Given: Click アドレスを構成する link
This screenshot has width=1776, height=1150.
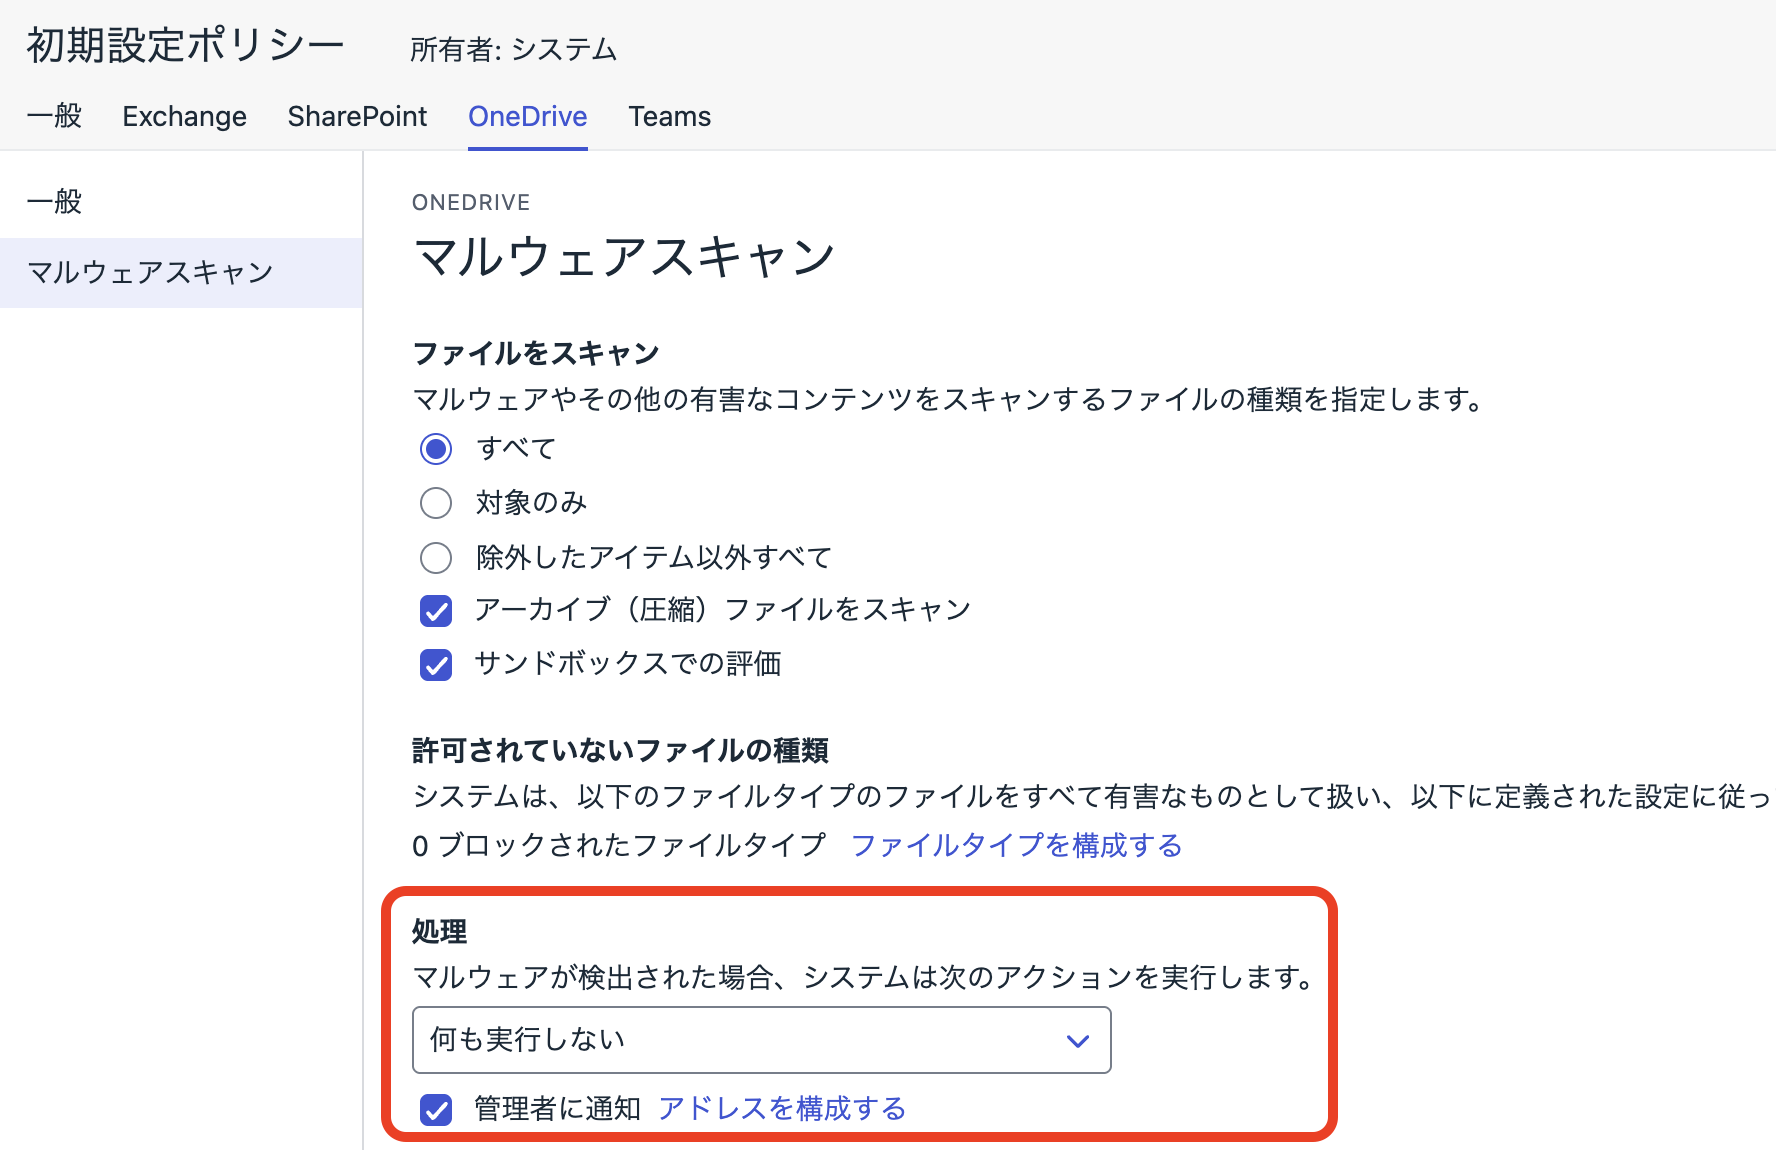Looking at the screenshot, I should click(x=782, y=1108).
